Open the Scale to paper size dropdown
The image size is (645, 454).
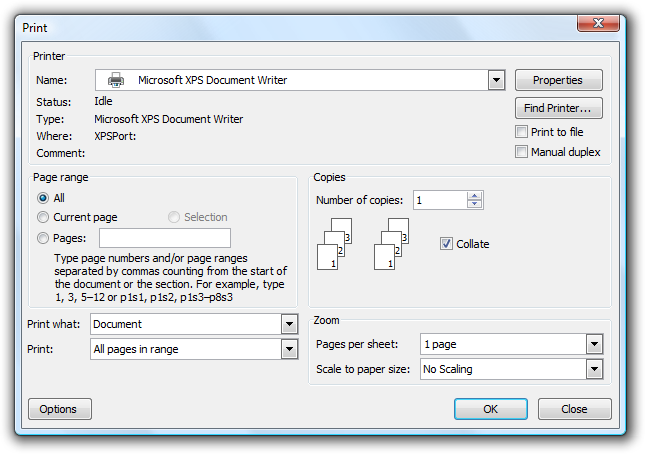[x=594, y=369]
